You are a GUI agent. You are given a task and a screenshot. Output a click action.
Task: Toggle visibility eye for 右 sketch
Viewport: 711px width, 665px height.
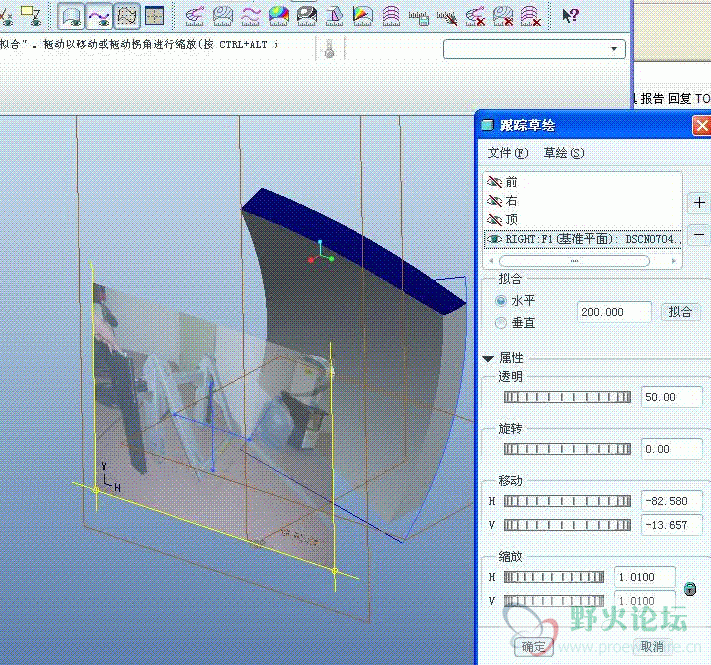coord(494,200)
